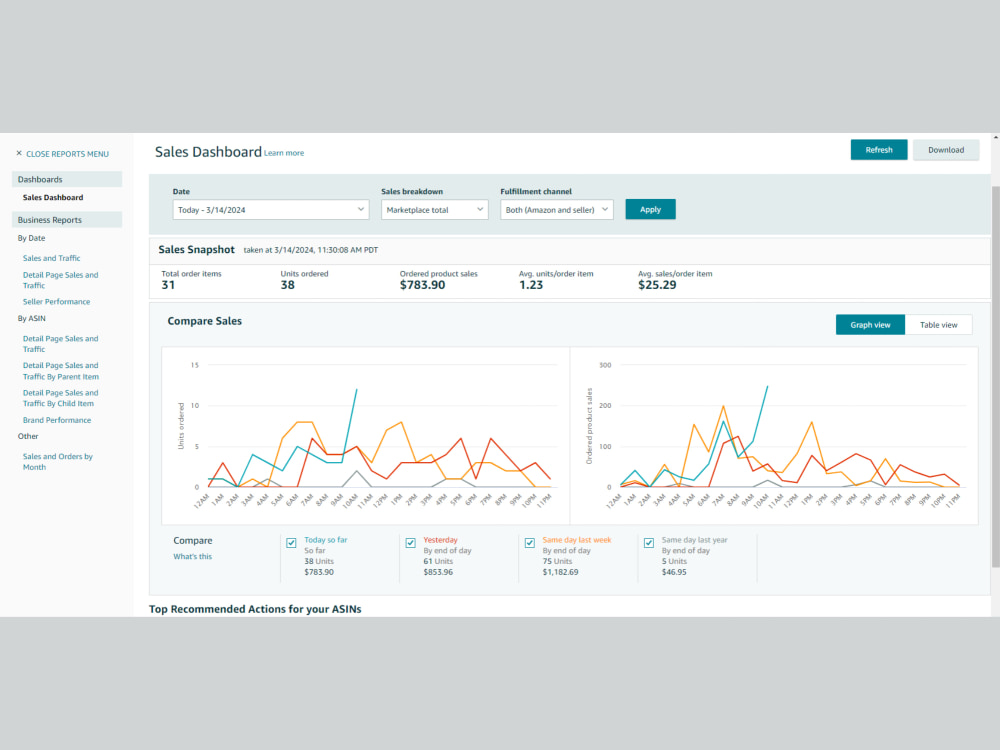Click the X icon beside Close Reports Menu

pos(19,153)
